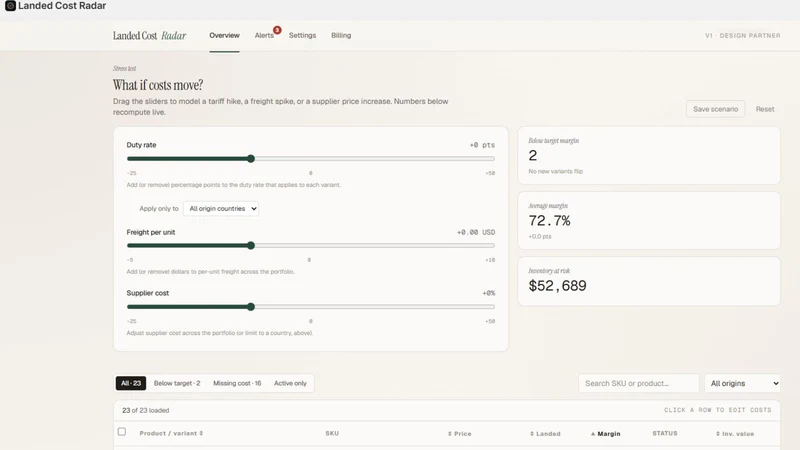Open the Alerts tab
Image resolution: width=800 pixels, height=450 pixels.
(264, 35)
